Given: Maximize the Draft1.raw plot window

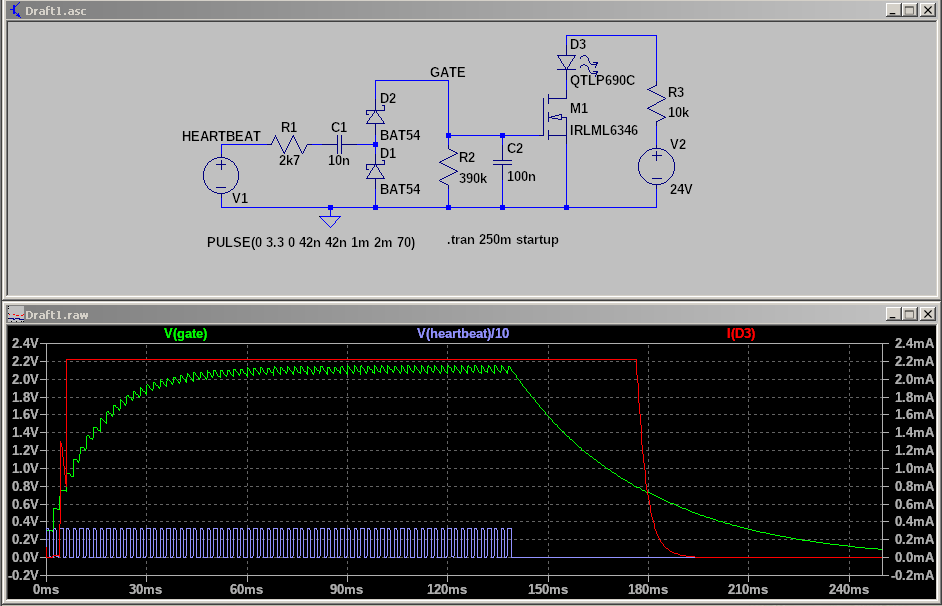Looking at the screenshot, I should point(910,314).
